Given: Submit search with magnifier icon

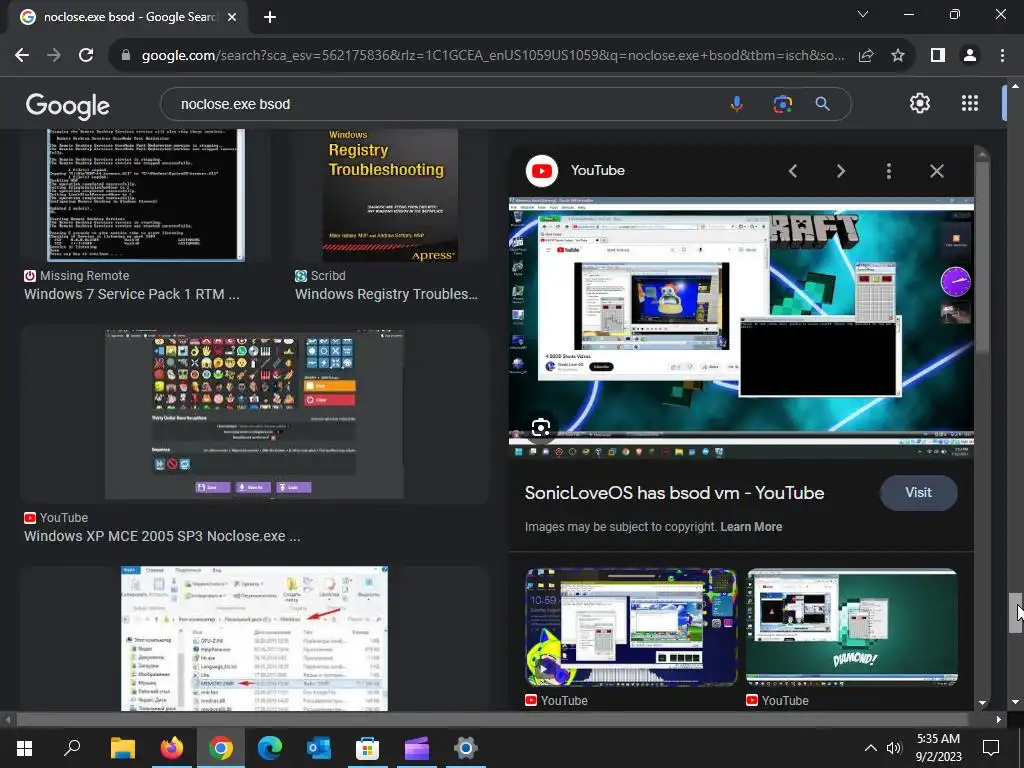Looking at the screenshot, I should point(822,104).
